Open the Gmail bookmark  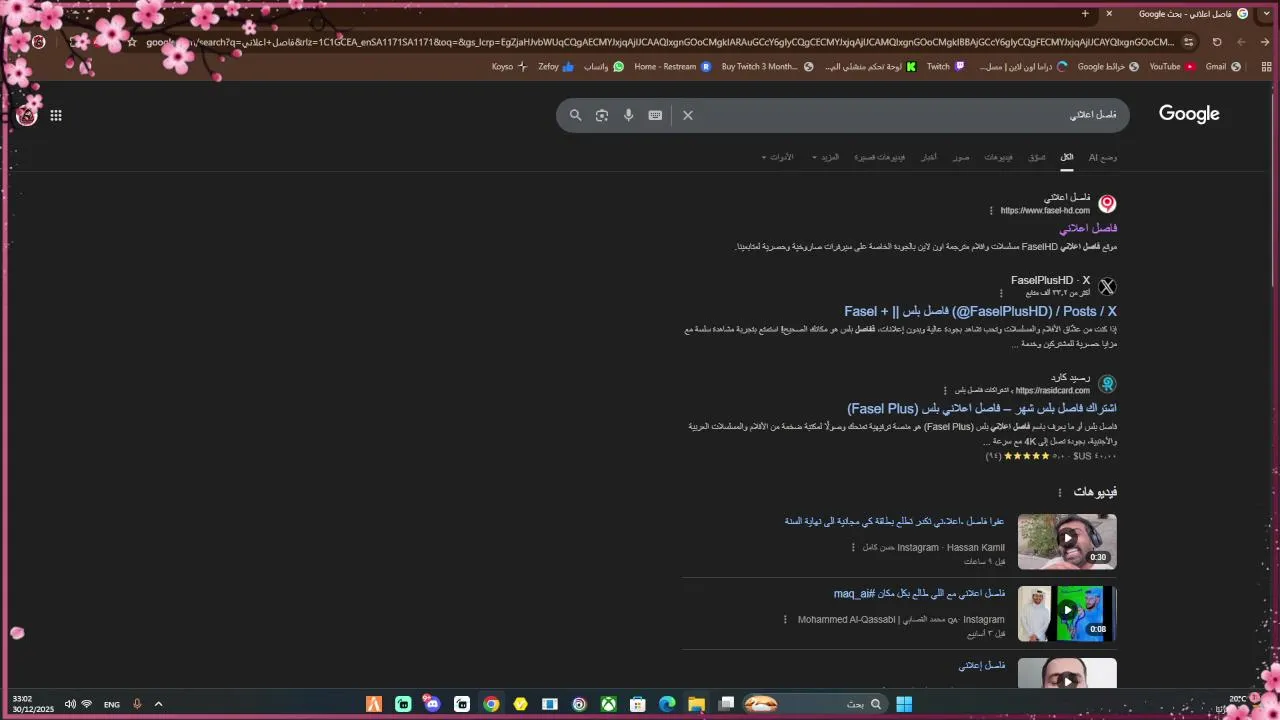1223,67
